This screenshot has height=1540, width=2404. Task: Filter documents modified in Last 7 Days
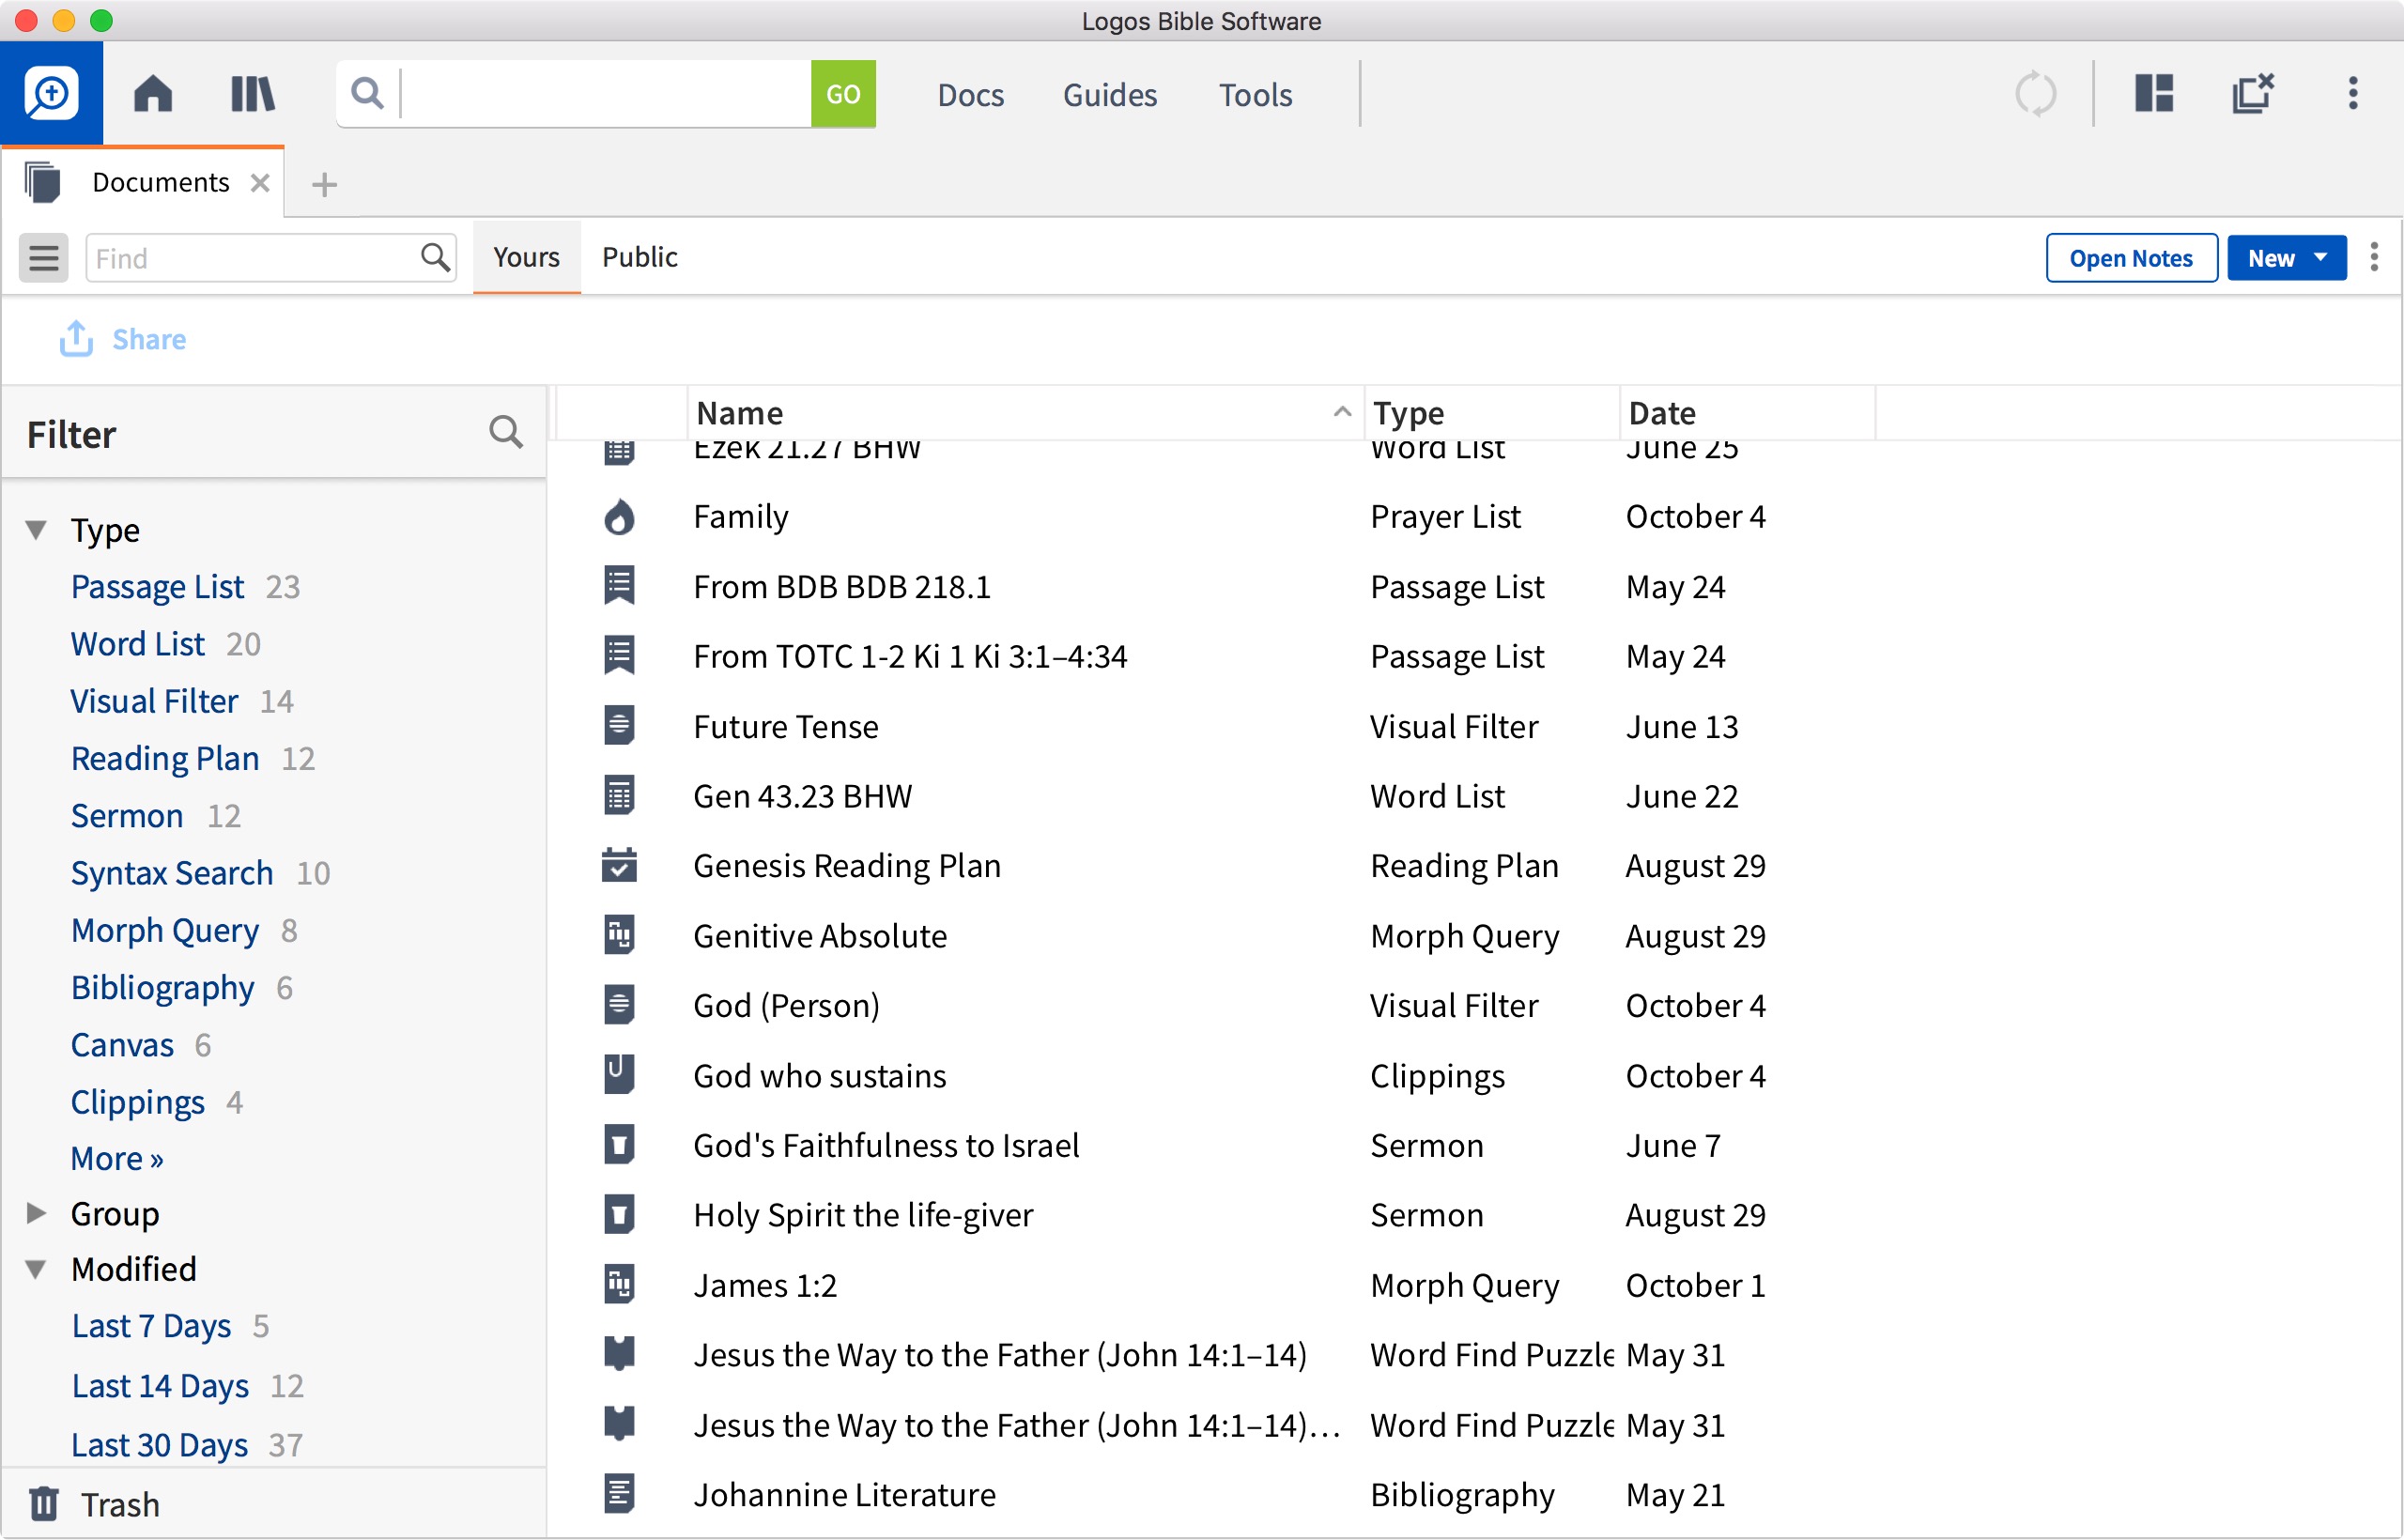(x=151, y=1325)
